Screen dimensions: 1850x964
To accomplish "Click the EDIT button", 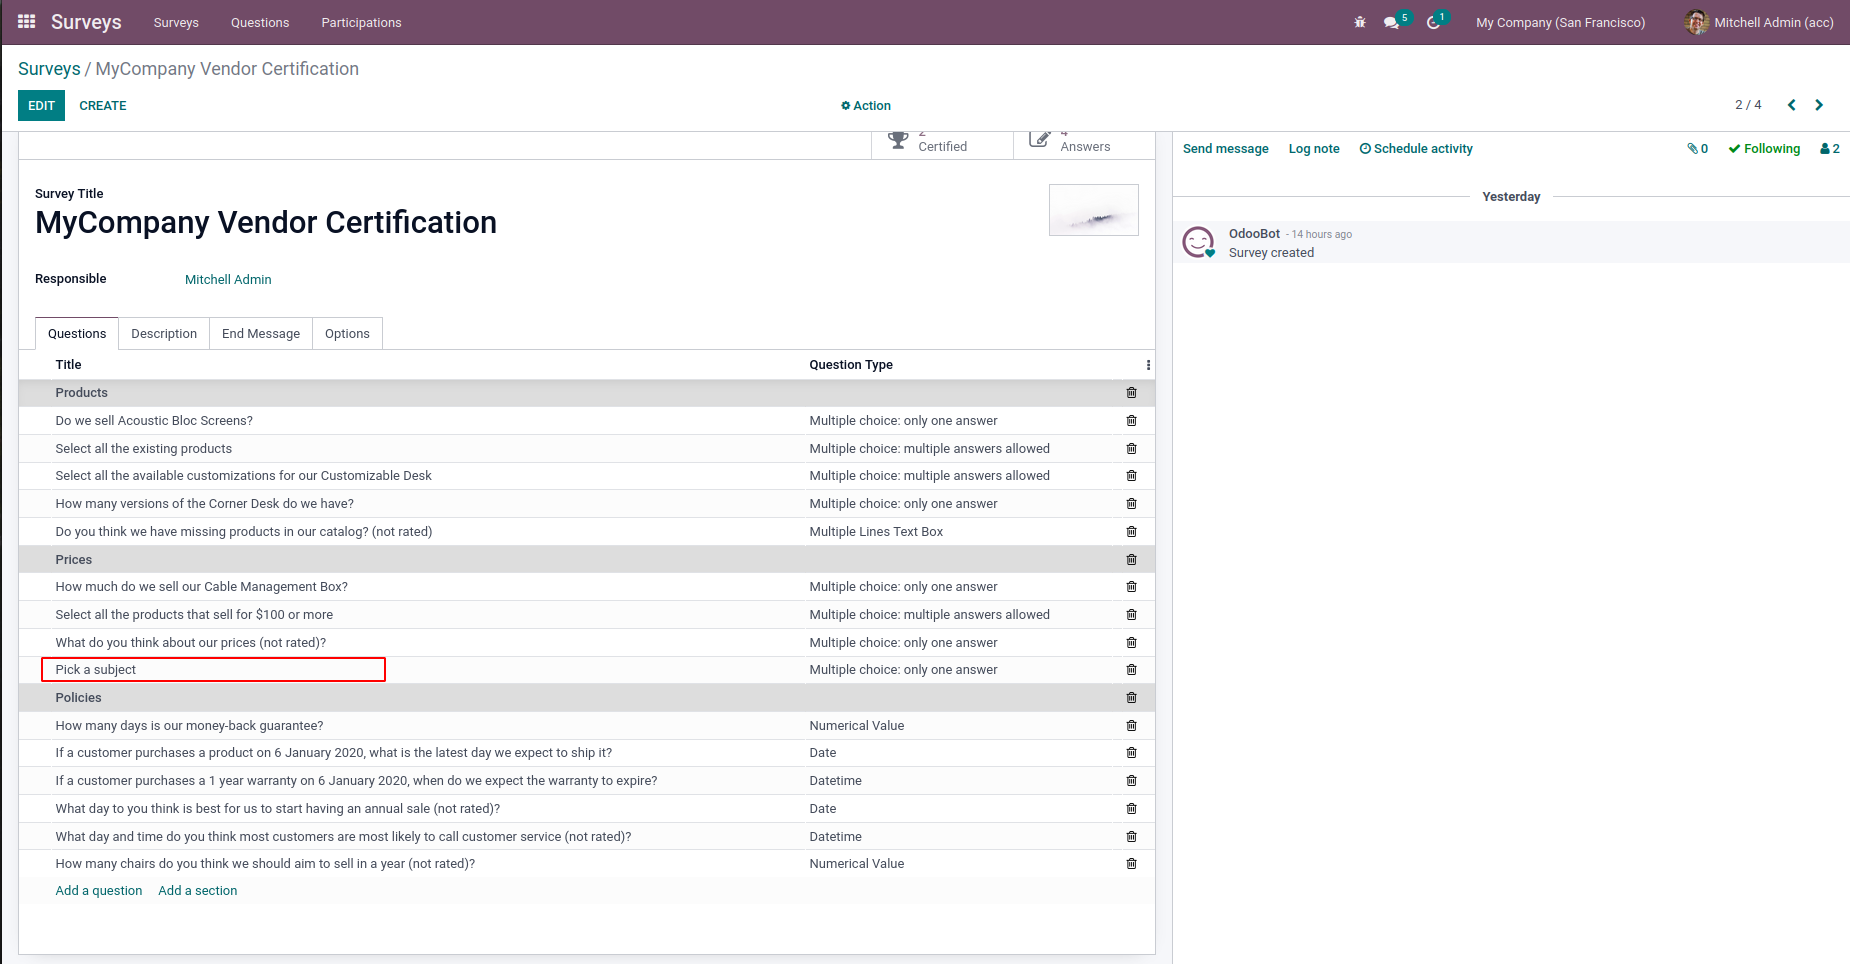I will click(41, 106).
